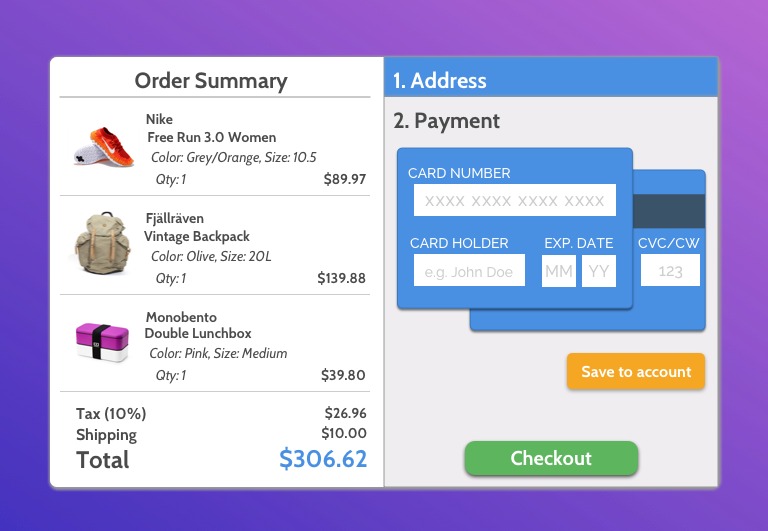Click the Shipping $10.00 amount
768x531 pixels.
click(x=344, y=433)
